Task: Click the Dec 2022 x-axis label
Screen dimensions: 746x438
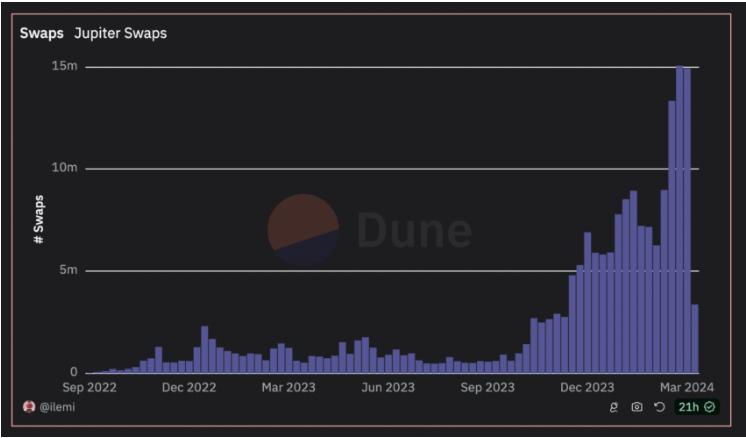Action: click(x=188, y=387)
